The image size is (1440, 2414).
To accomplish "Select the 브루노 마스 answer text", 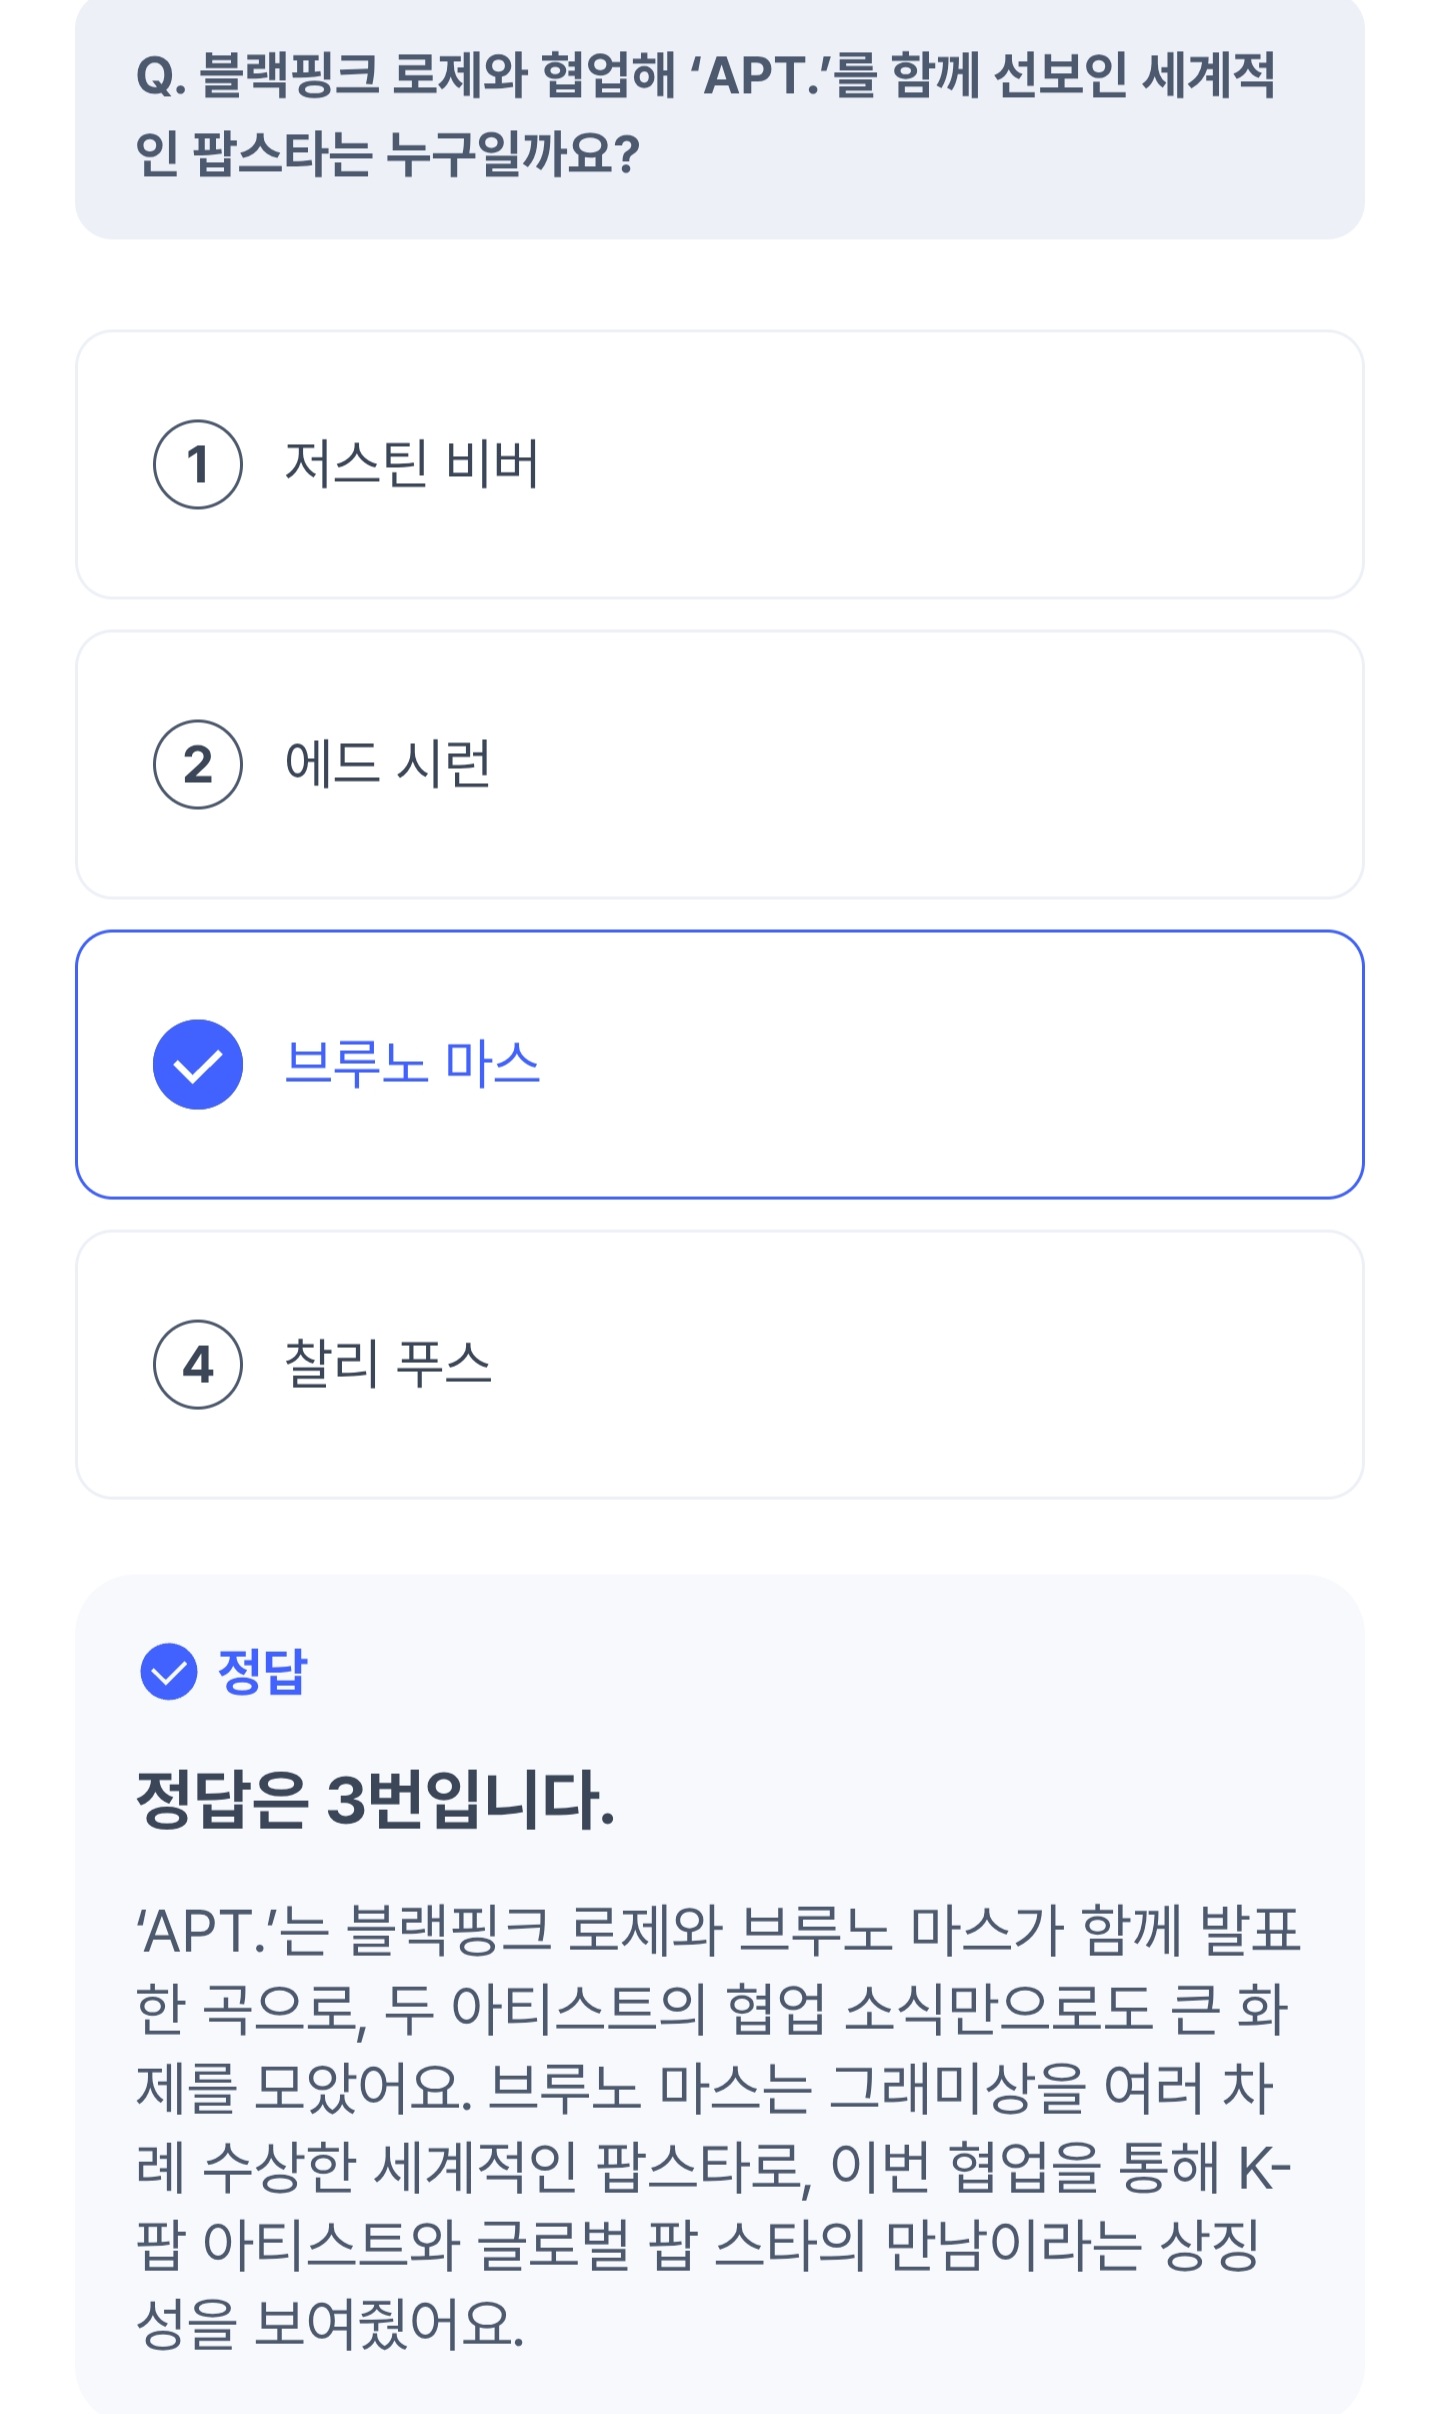I will (x=412, y=1063).
